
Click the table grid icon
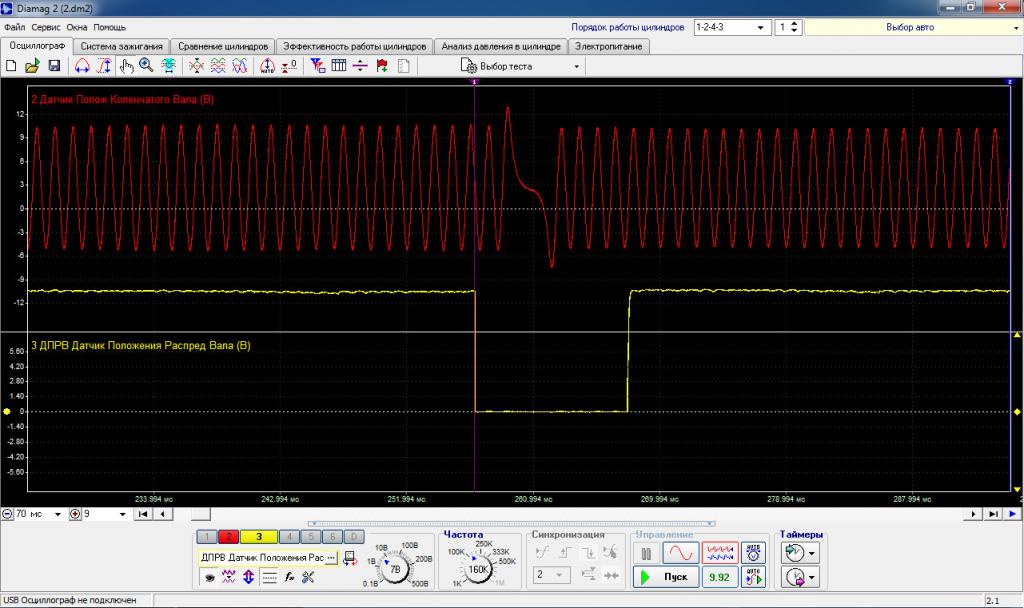click(x=339, y=66)
